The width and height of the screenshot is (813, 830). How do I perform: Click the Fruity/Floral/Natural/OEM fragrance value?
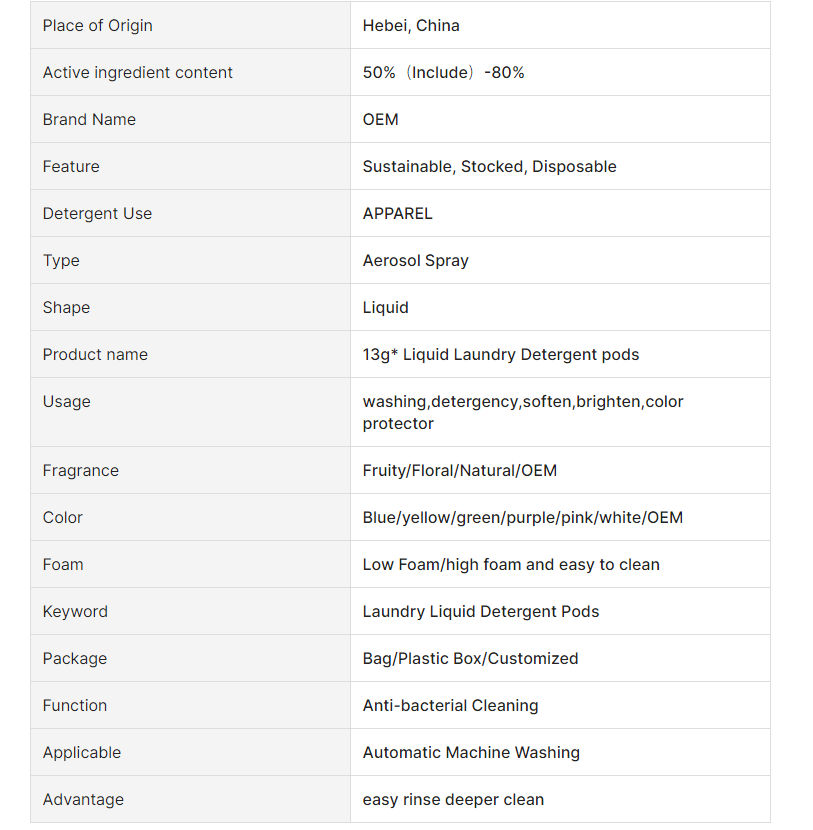pos(459,471)
